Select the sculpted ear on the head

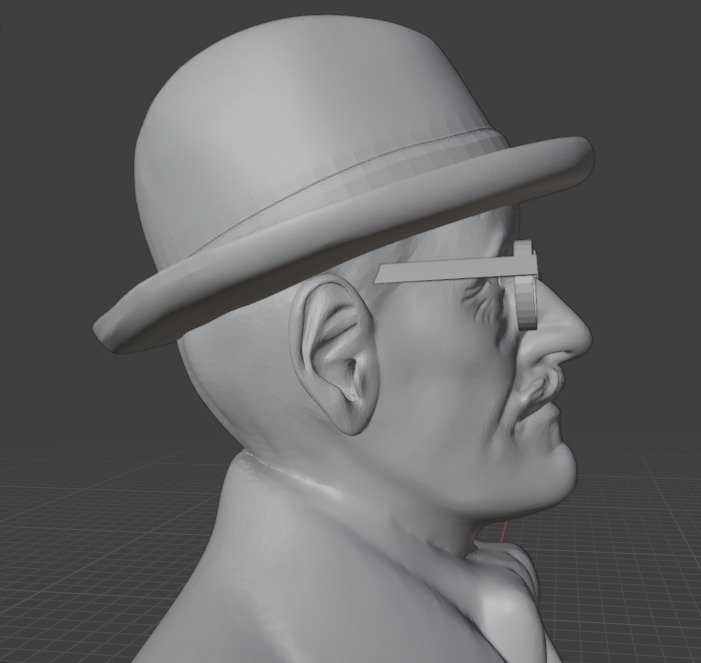point(336,355)
